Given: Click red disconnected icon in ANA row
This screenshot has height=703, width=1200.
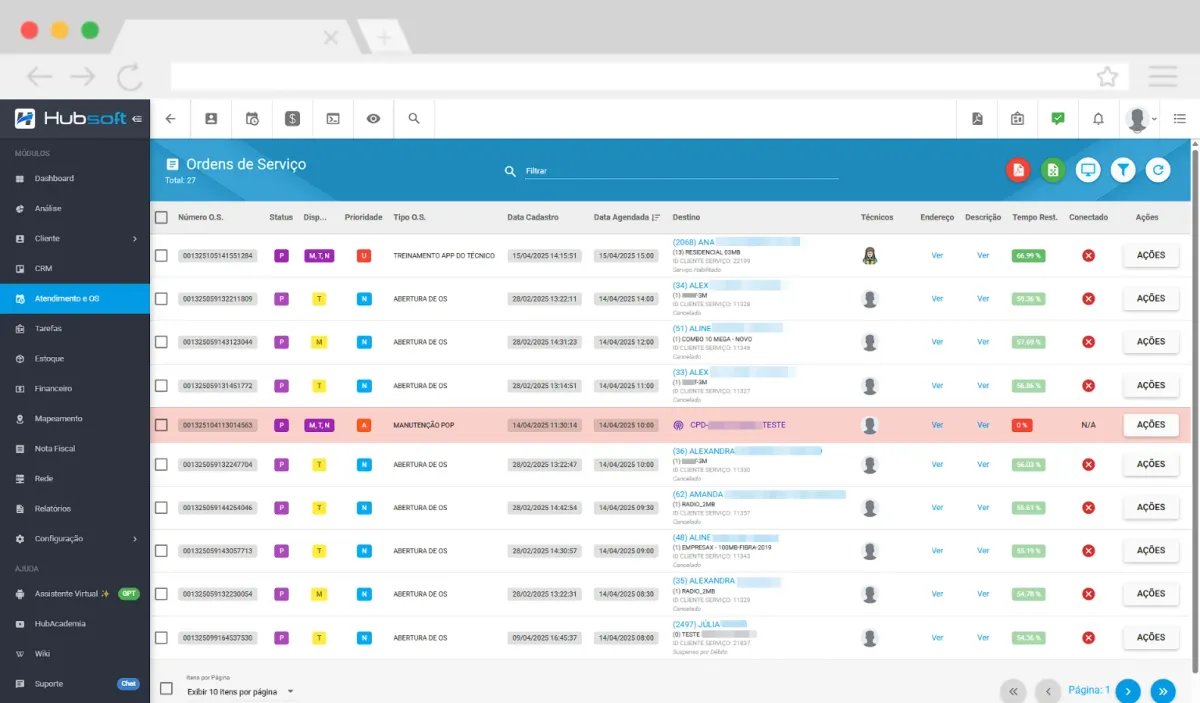Looking at the screenshot, I should click(1088, 255).
